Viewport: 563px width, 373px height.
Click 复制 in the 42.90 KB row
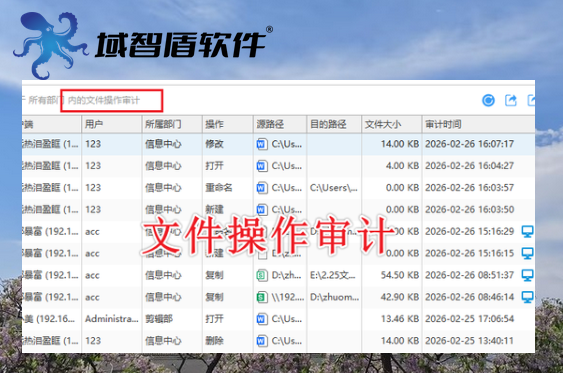point(214,297)
